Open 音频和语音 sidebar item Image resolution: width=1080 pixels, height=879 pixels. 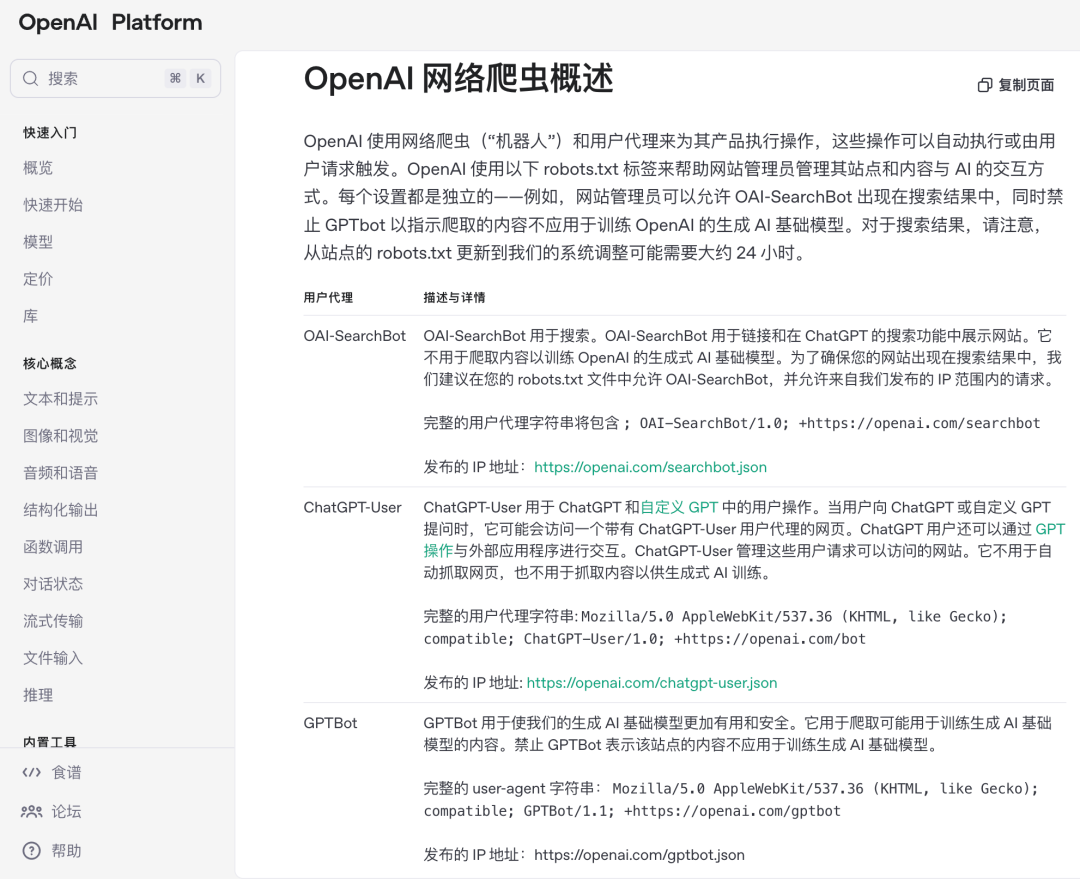(61, 473)
